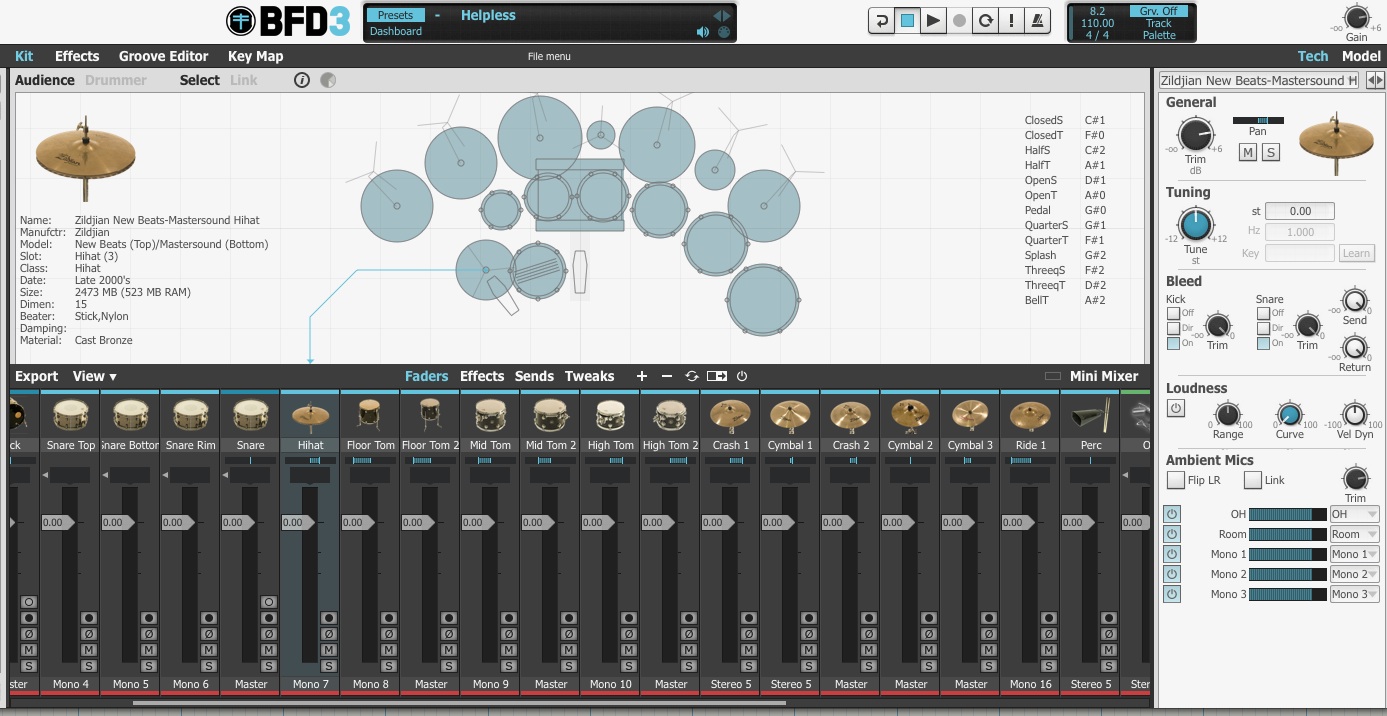Start playback with the Play button
Viewport: 1387px width, 716px height.
tap(933, 20)
